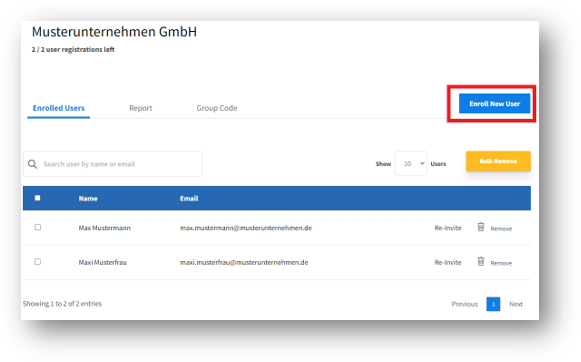Select the Enrolled Users tab
This screenshot has width=581, height=362.
point(59,108)
